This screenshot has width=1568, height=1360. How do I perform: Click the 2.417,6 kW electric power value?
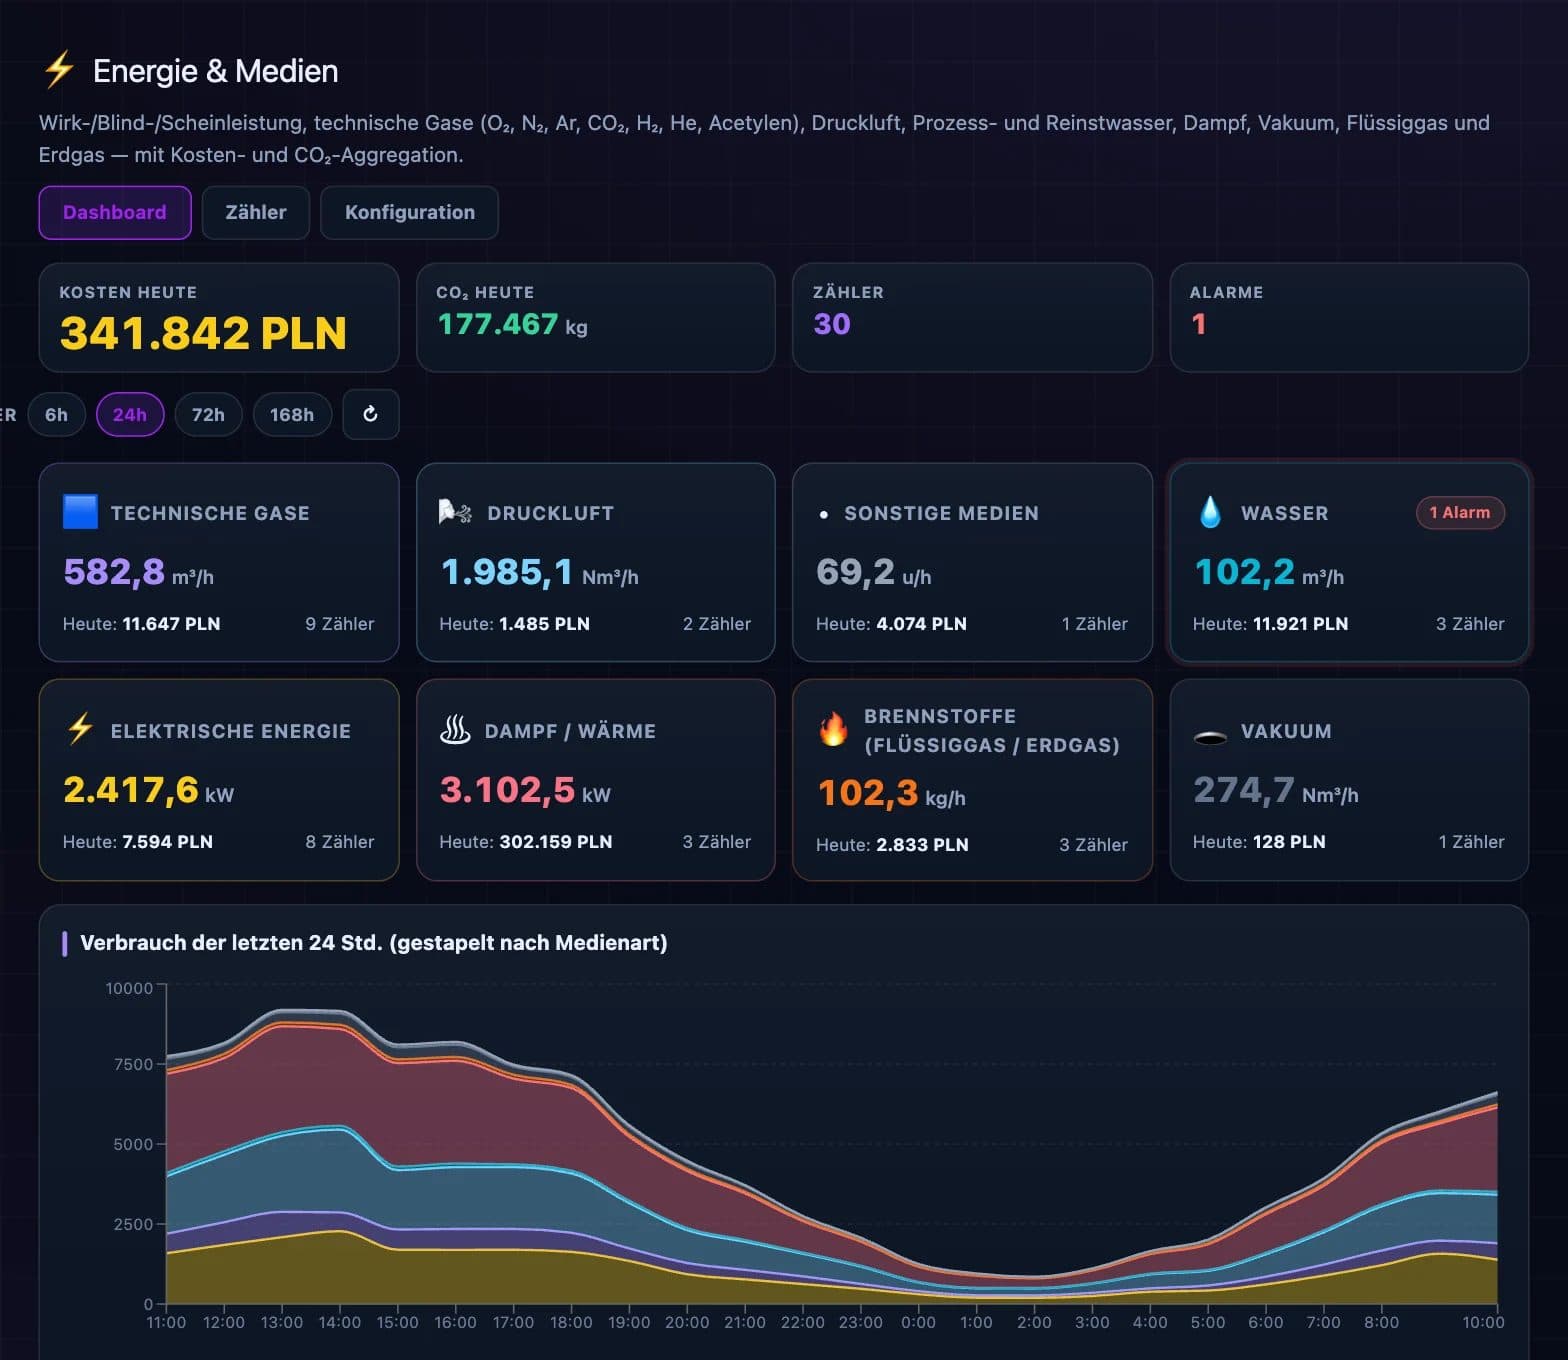148,790
